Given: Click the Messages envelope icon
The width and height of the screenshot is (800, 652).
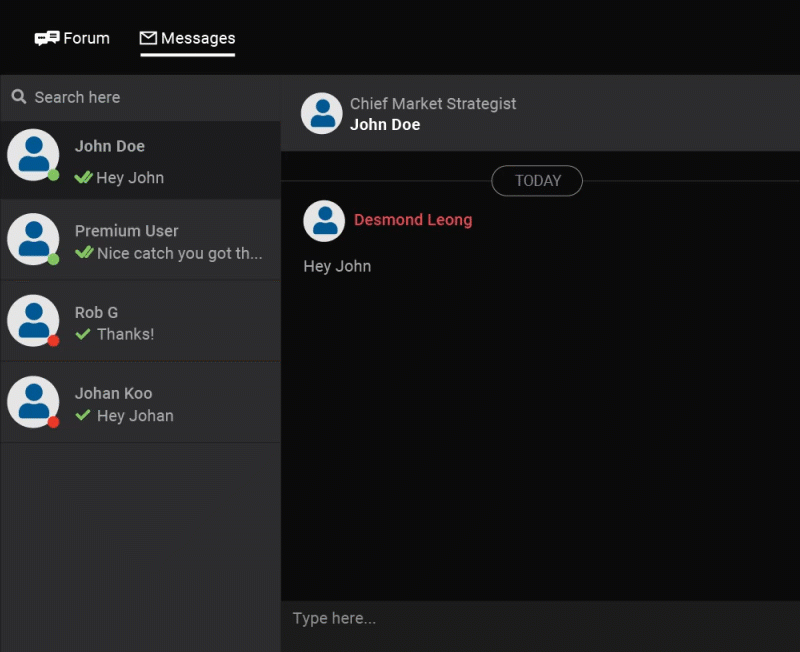Looking at the screenshot, I should click(x=148, y=38).
